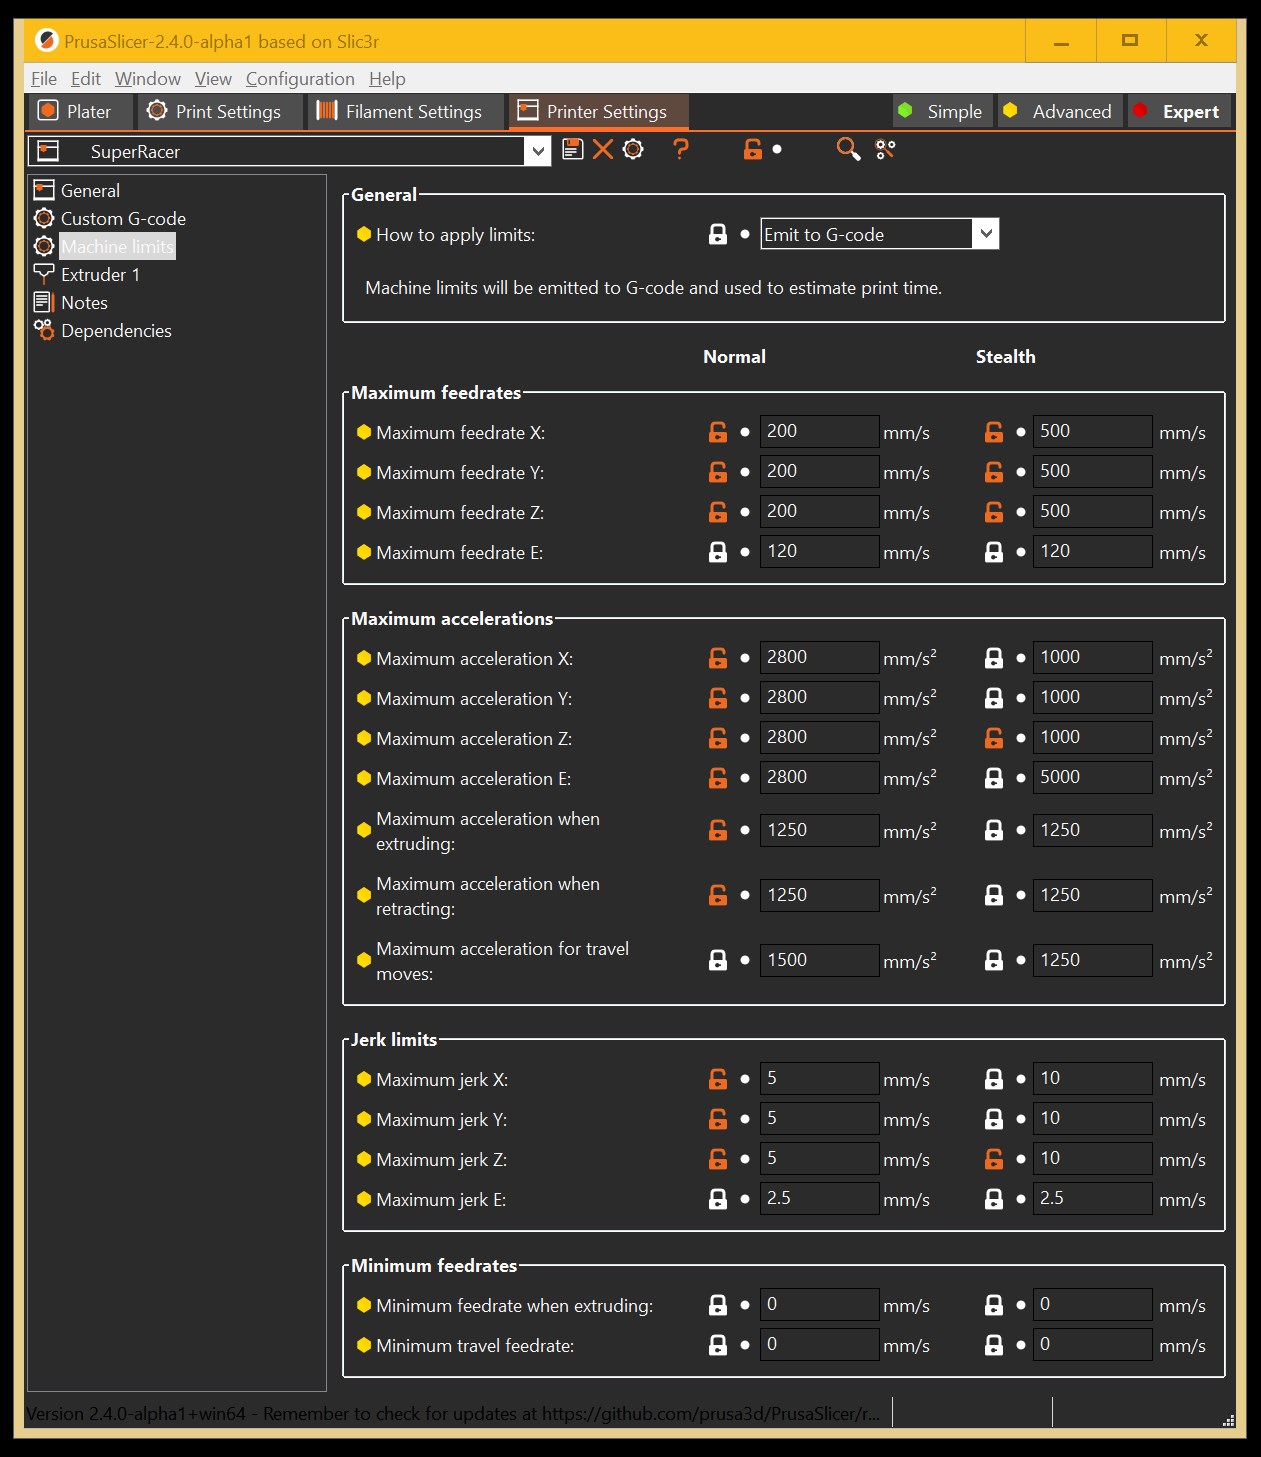Viewport: 1261px width, 1457px height.
Task: Reset Stealth Maximum feedrate Z lock icon
Action: tap(994, 512)
